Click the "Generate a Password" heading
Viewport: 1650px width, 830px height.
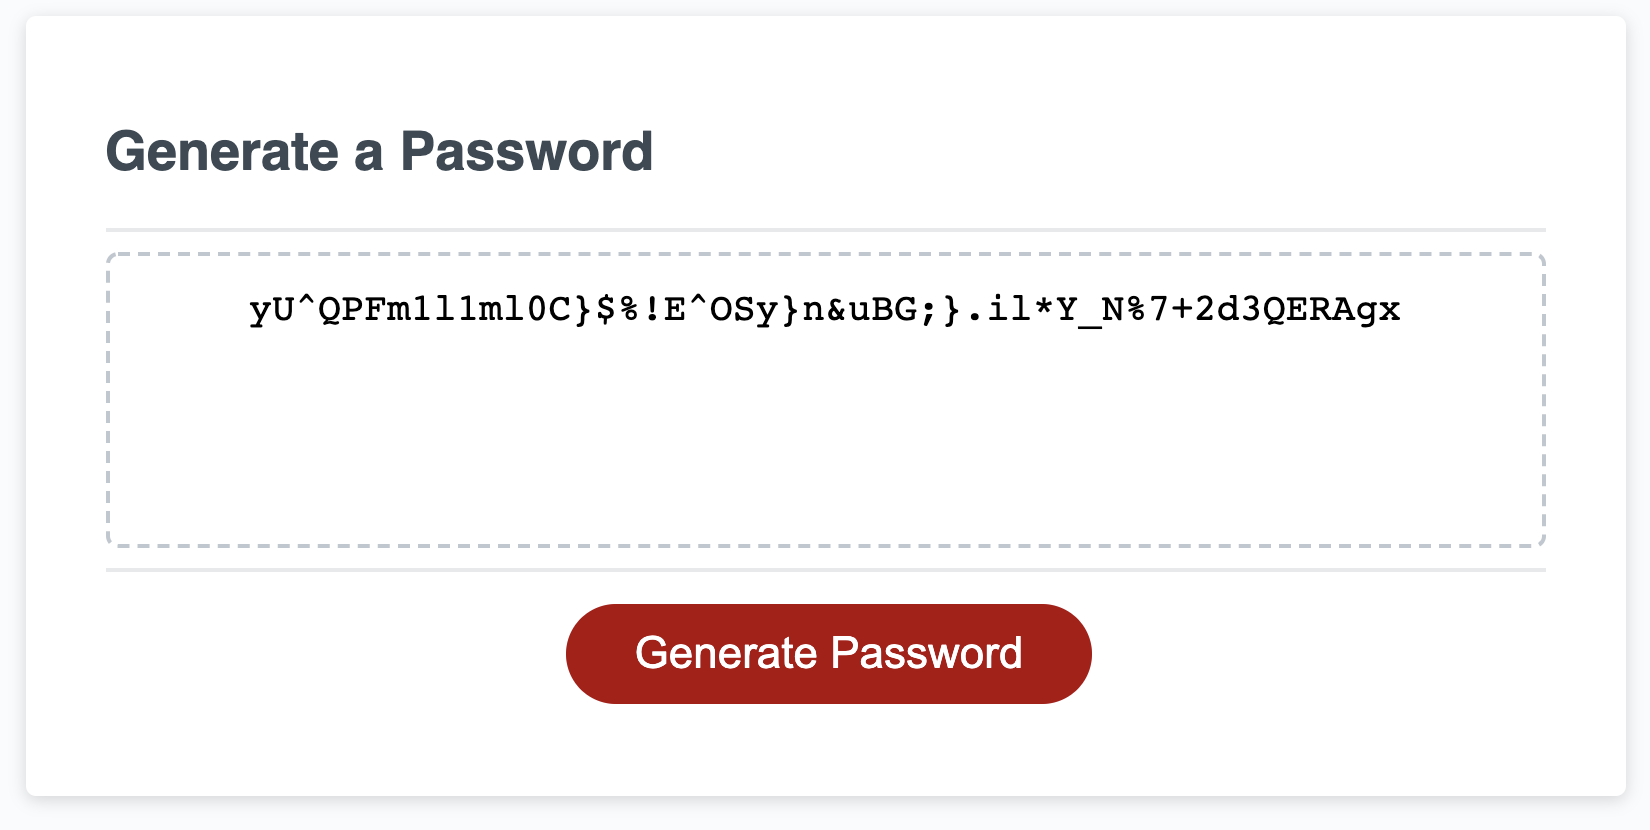[x=379, y=152]
